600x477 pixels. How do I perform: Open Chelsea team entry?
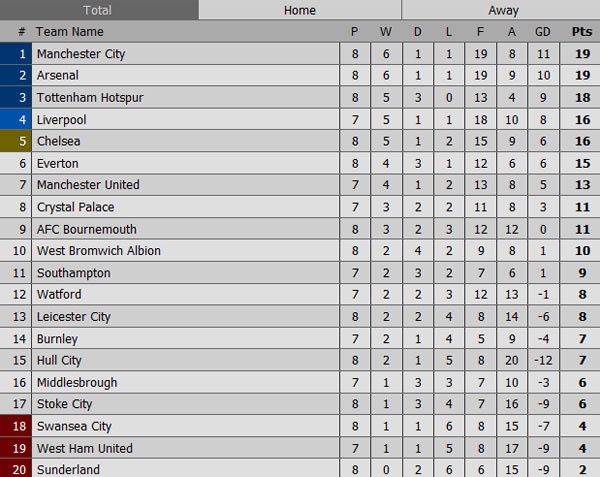[x=58, y=142]
